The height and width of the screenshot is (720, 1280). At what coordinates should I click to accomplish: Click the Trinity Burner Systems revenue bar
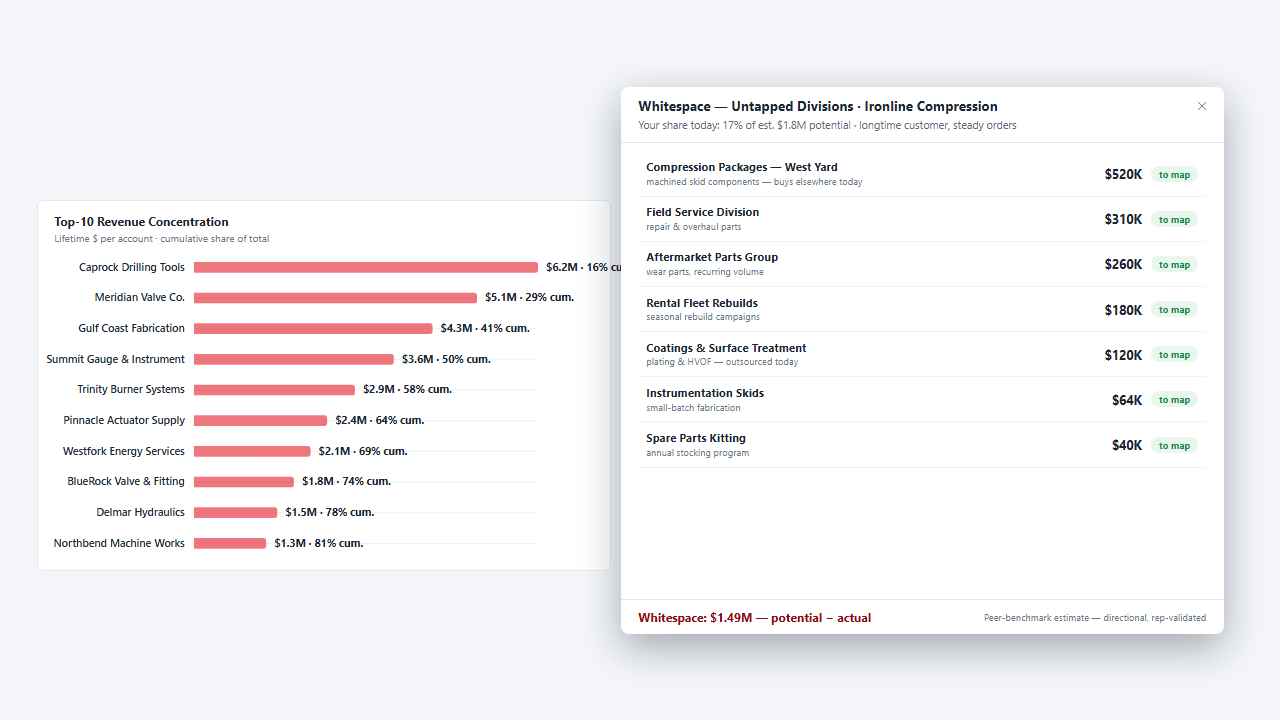(x=274, y=390)
